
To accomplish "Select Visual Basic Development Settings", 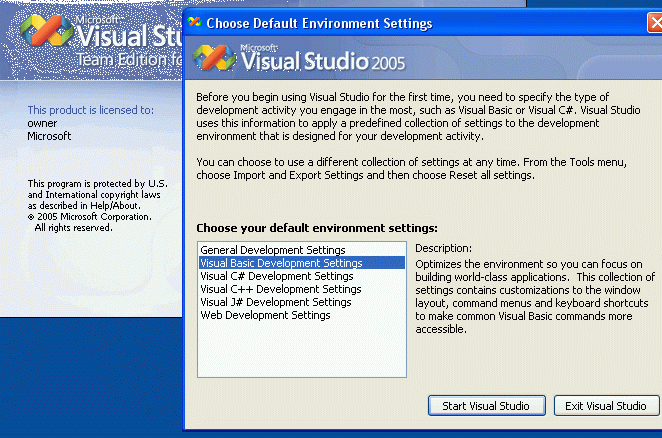I will click(x=301, y=263).
